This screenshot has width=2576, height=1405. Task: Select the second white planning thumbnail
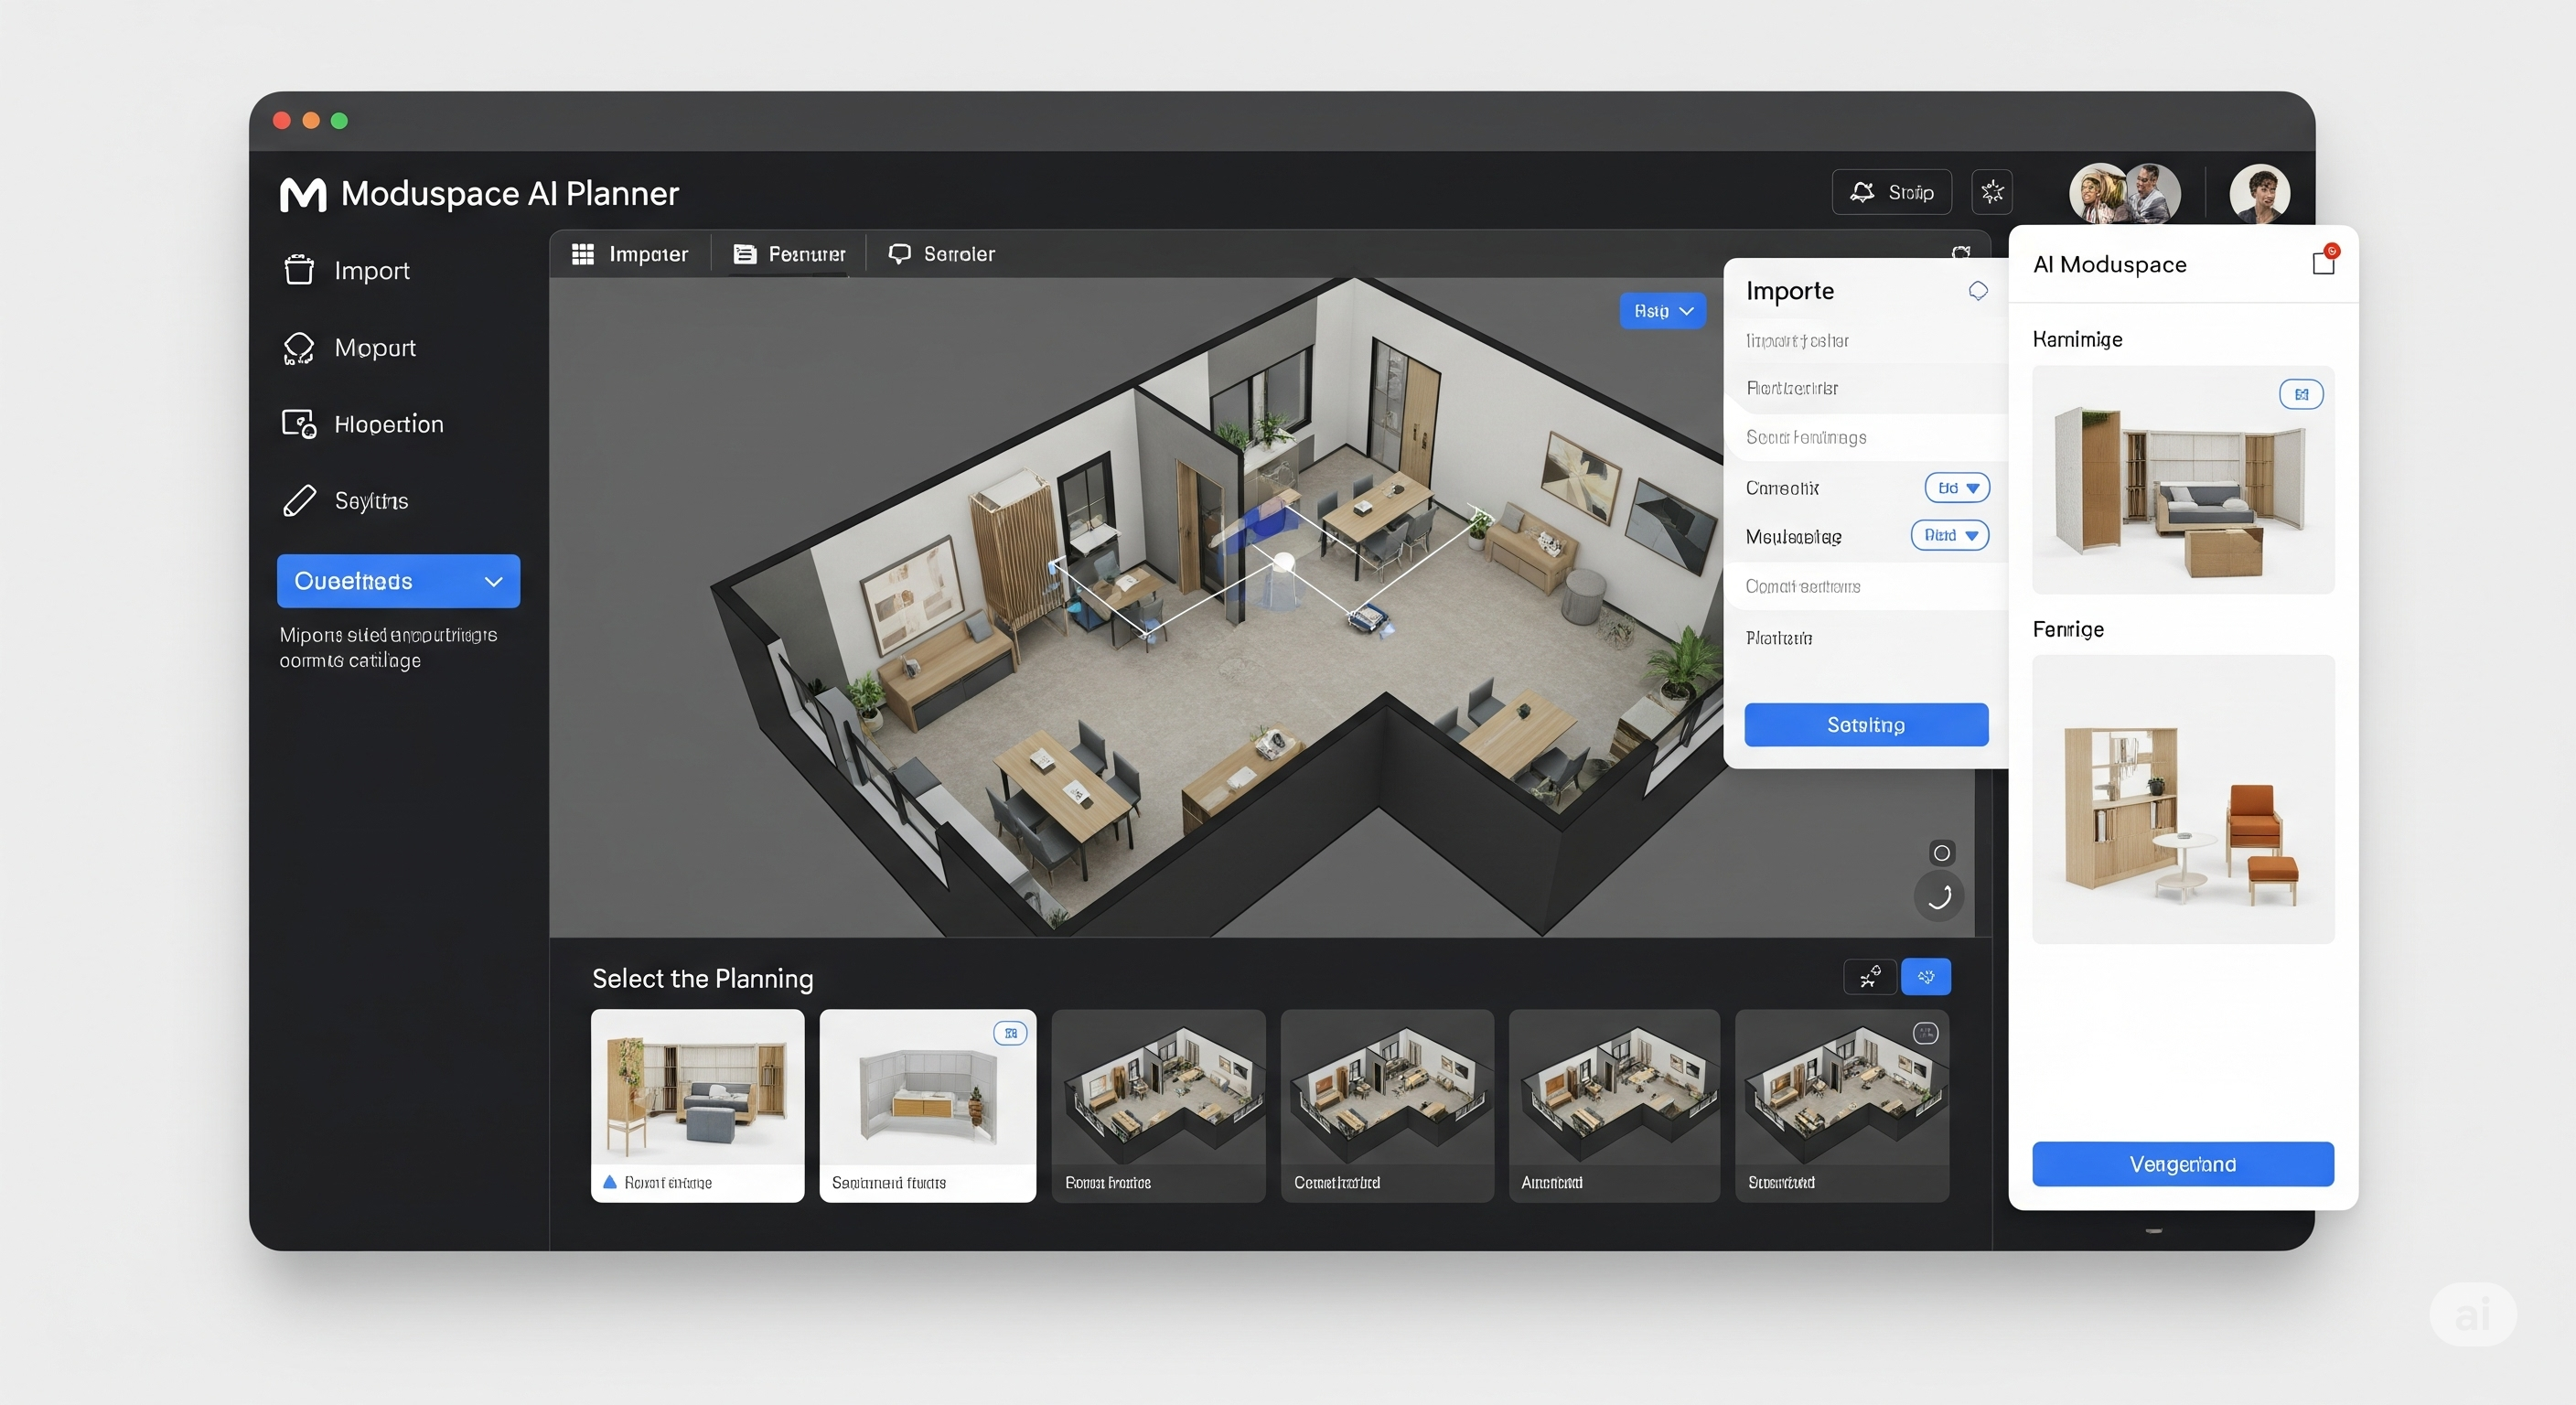(927, 1105)
